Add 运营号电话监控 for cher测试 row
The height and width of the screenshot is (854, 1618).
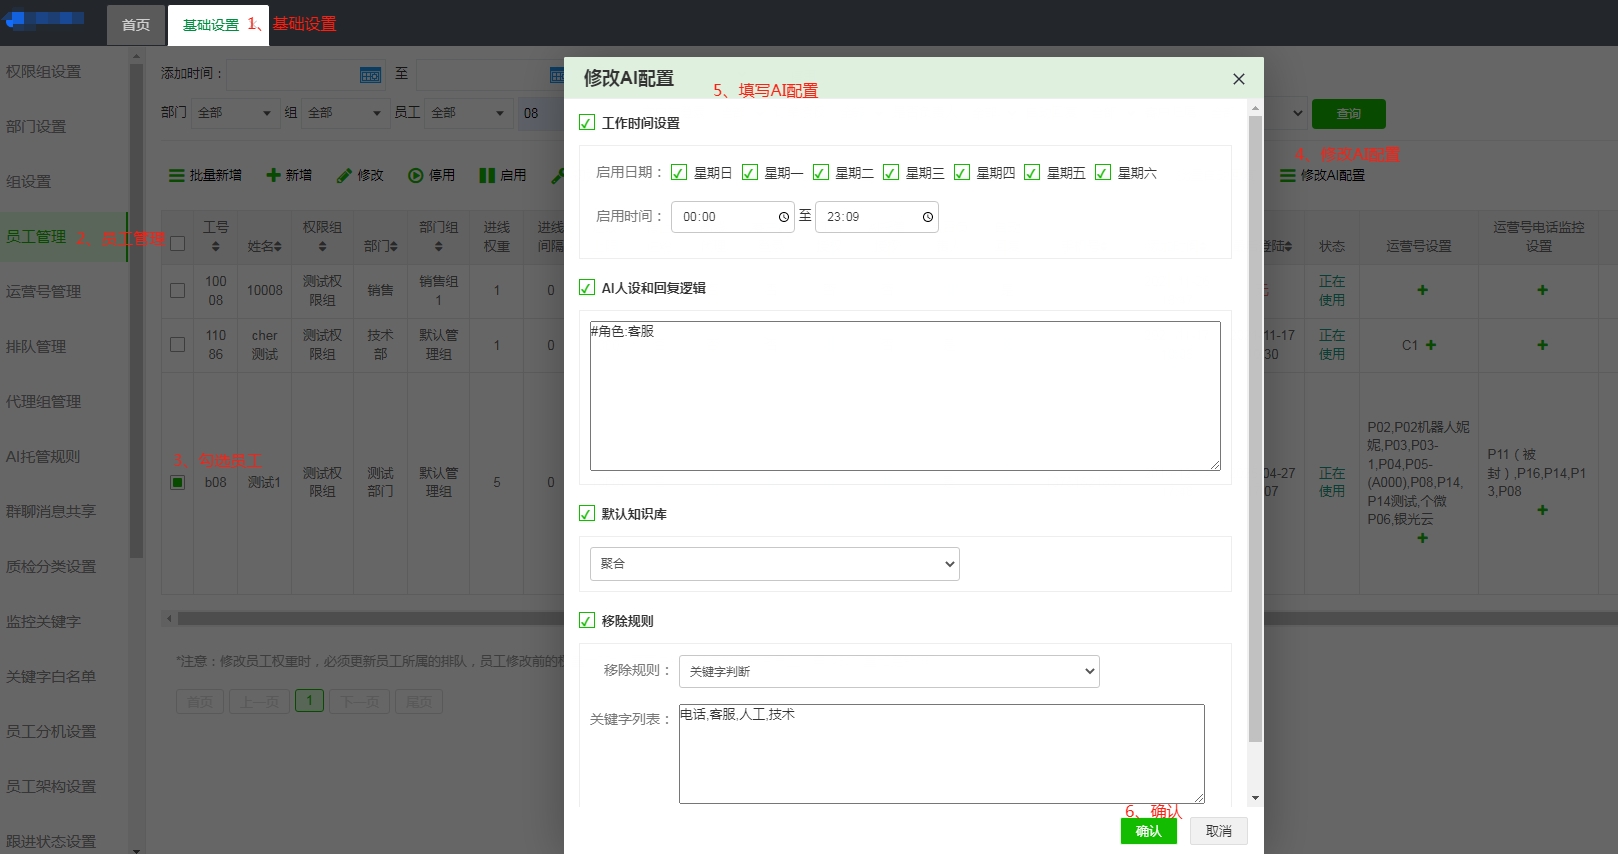[1542, 345]
